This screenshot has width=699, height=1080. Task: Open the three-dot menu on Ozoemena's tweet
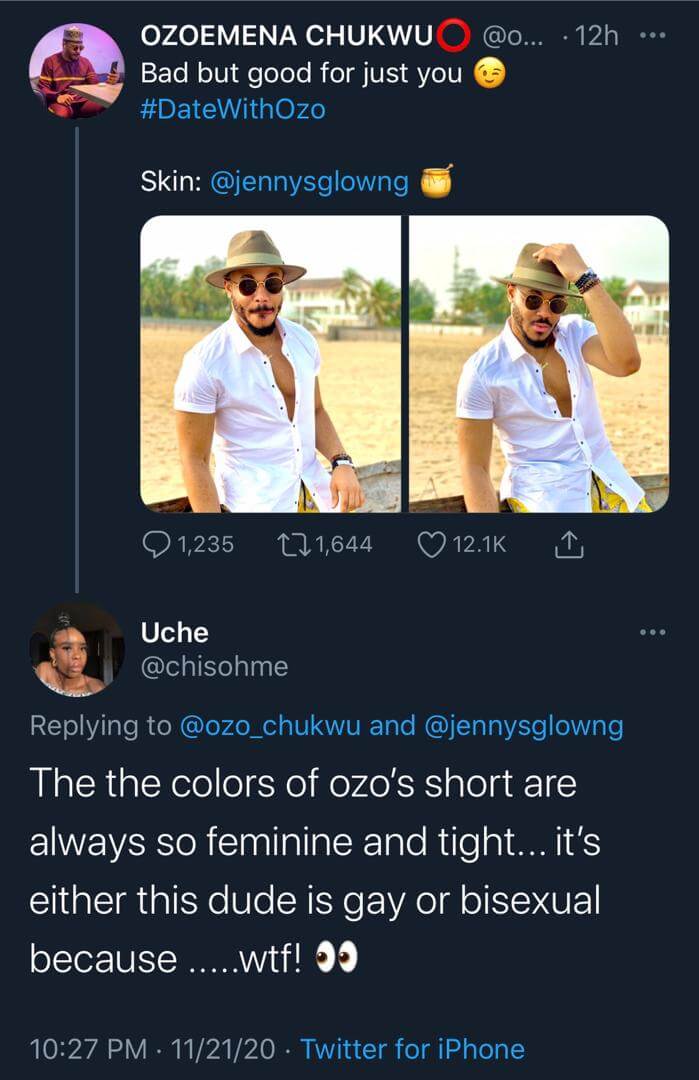click(653, 35)
